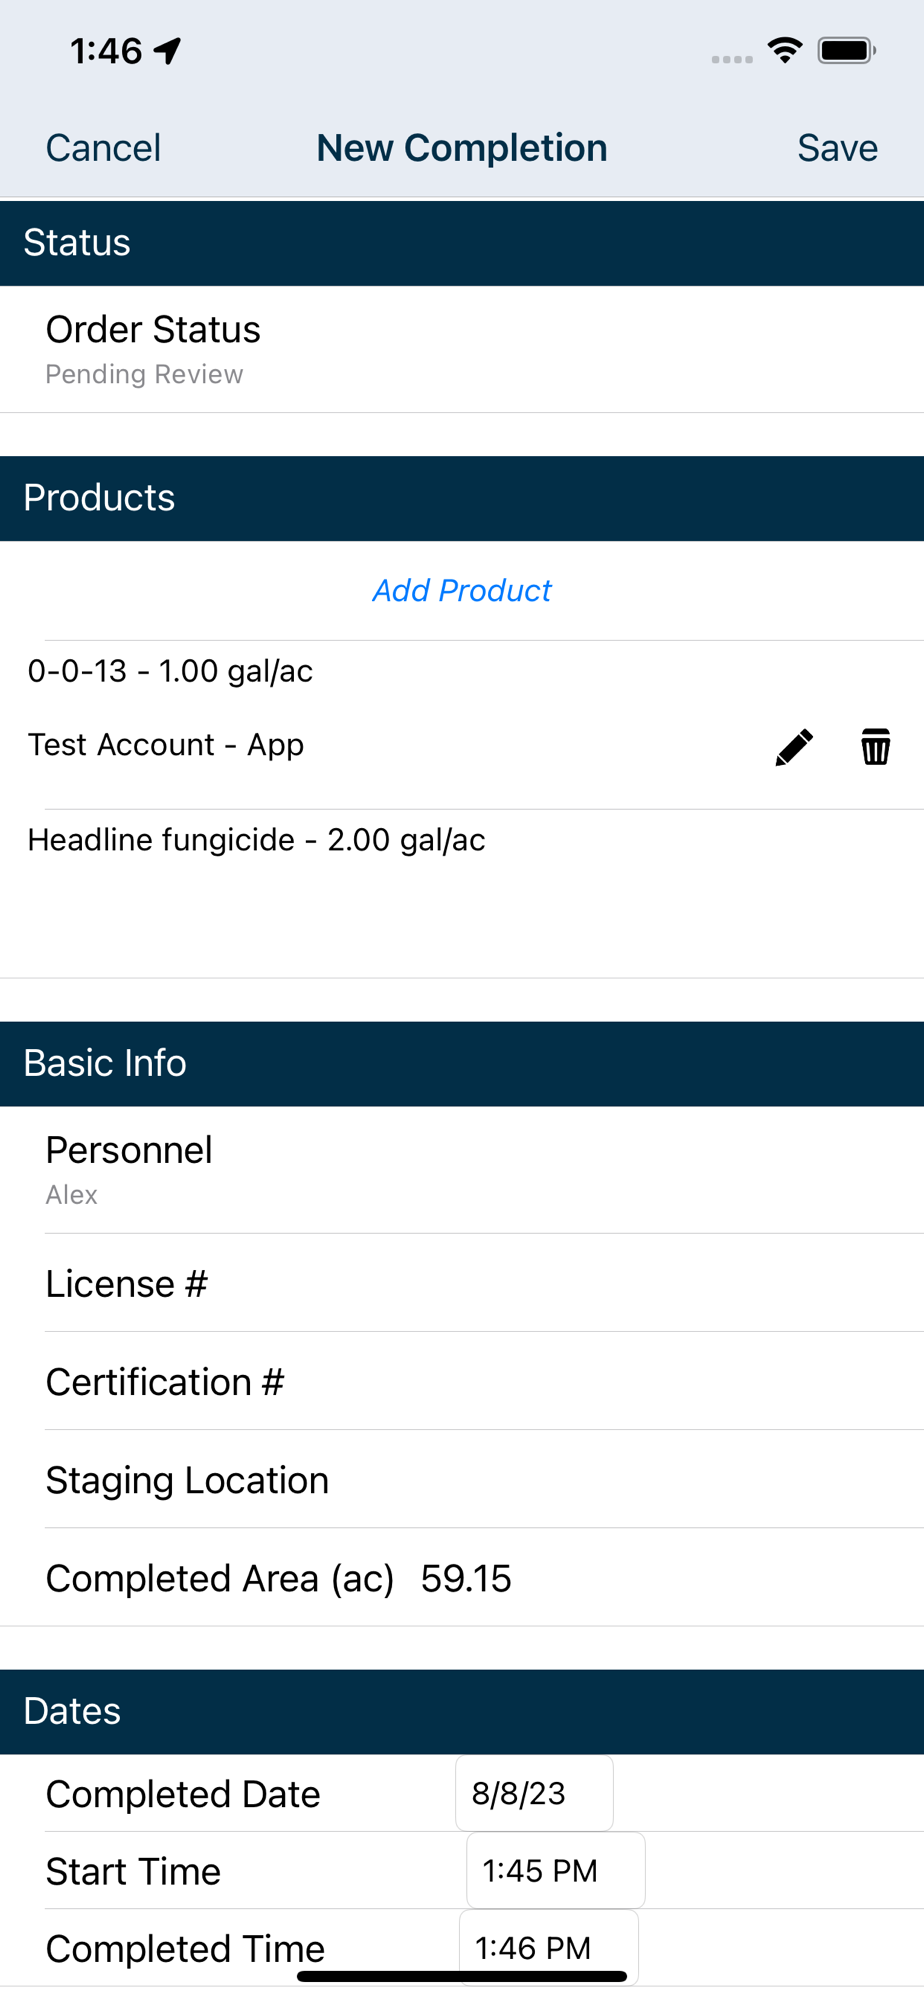924x2000 pixels.
Task: Choose Personnel currently set to Alex
Action: click(462, 1169)
